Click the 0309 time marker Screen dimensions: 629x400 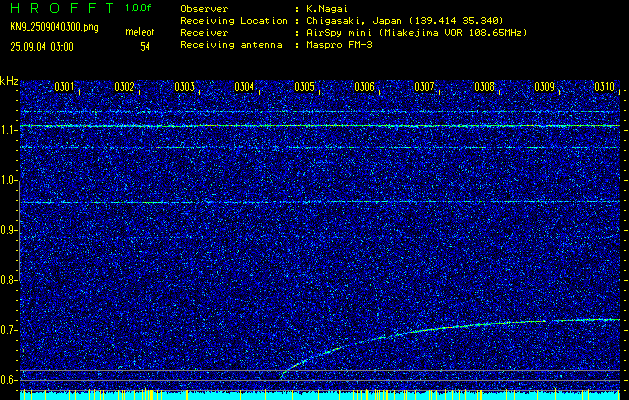point(545,87)
